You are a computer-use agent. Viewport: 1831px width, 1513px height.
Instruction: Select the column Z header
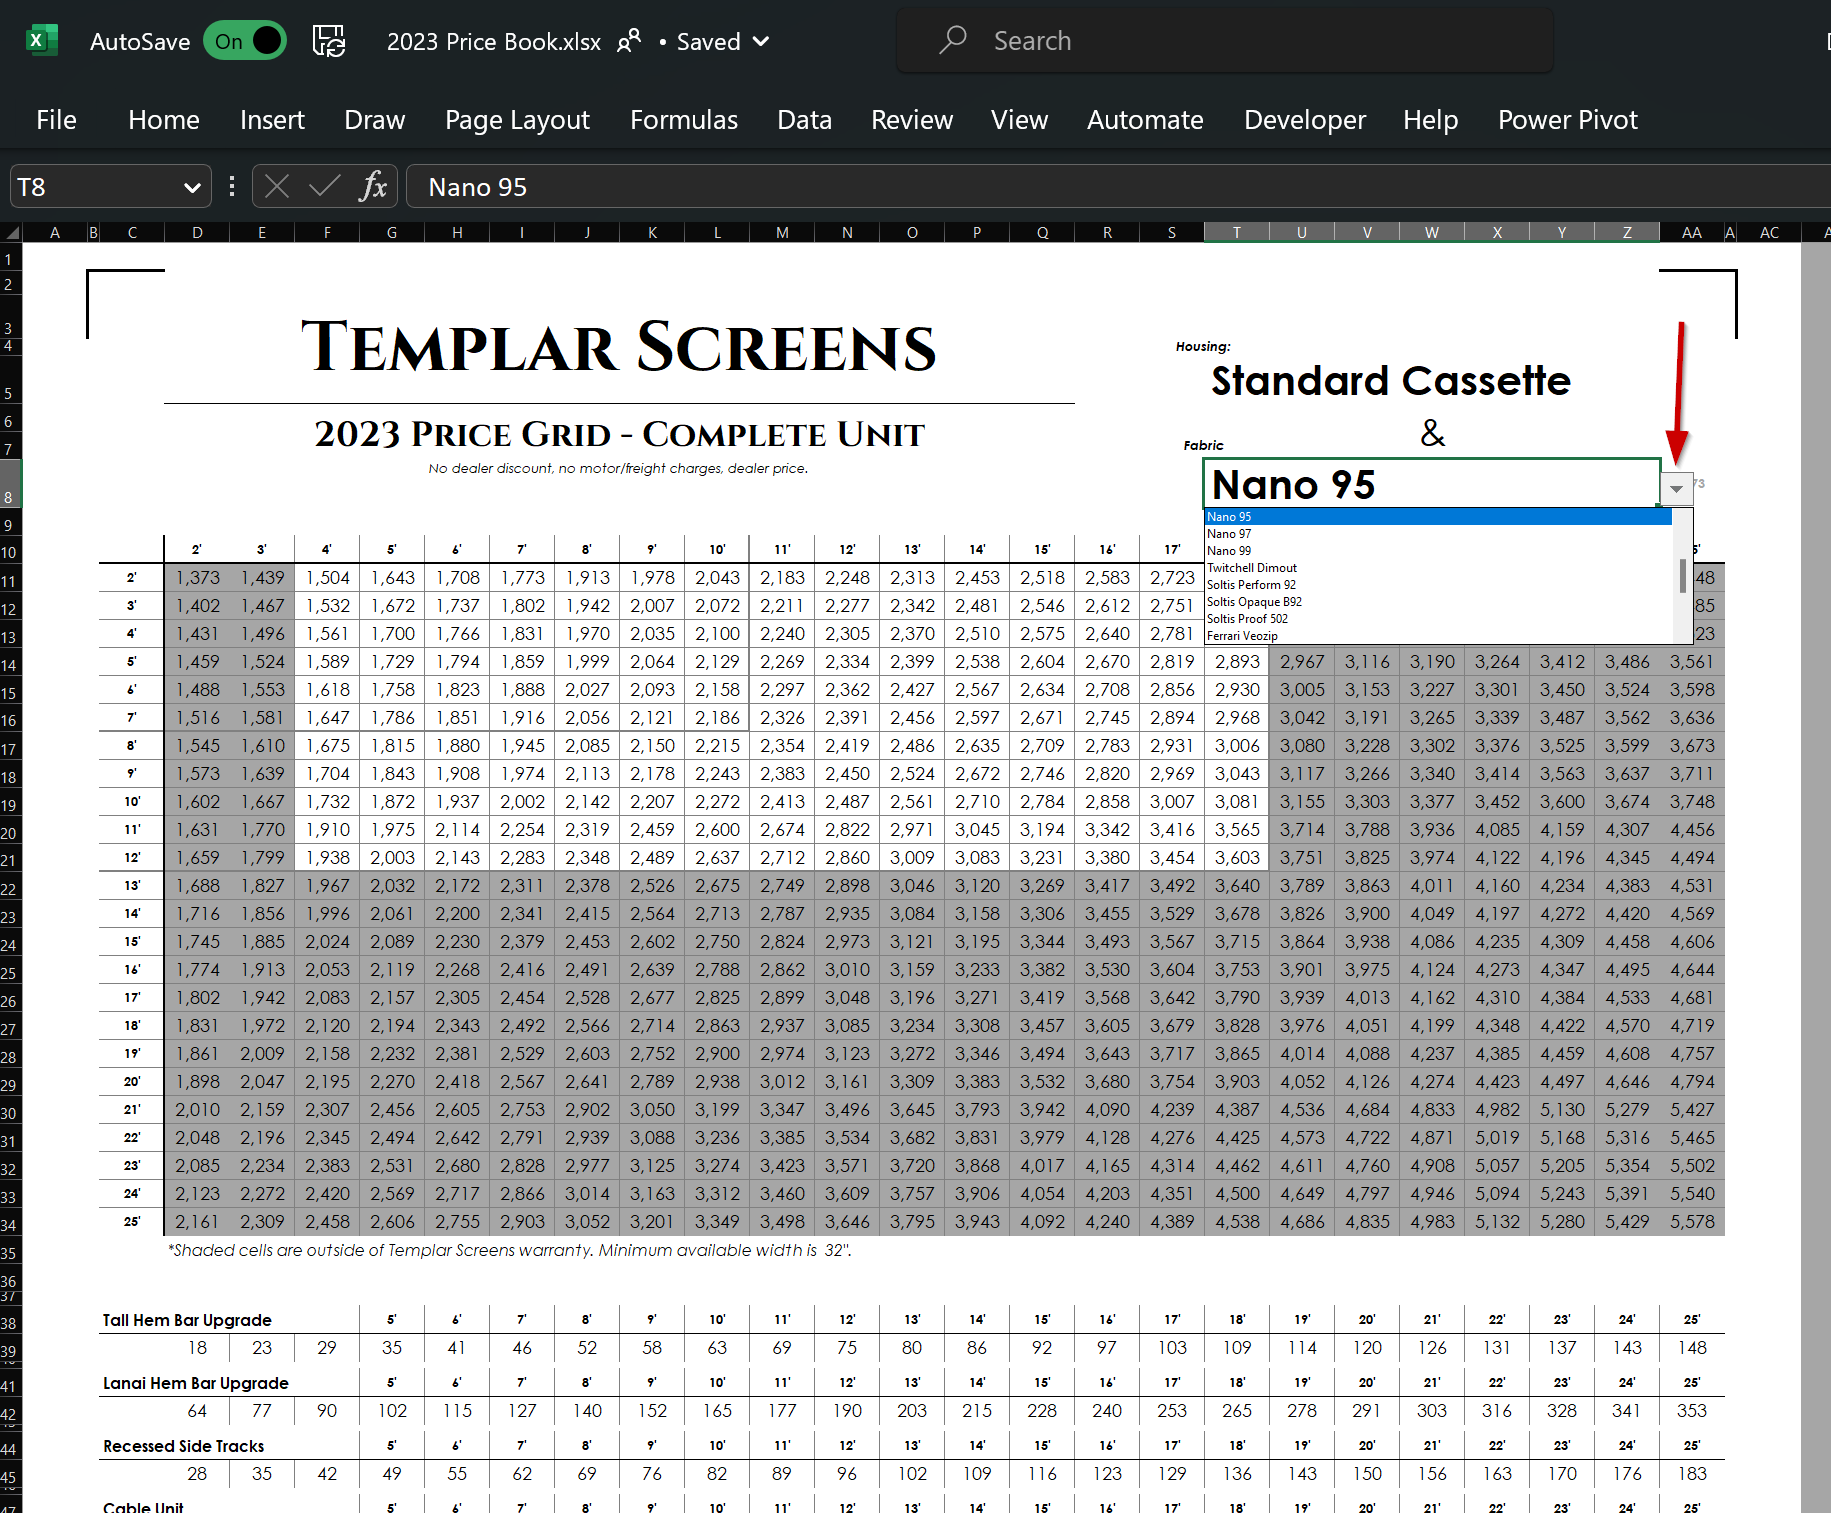[x=1626, y=232]
